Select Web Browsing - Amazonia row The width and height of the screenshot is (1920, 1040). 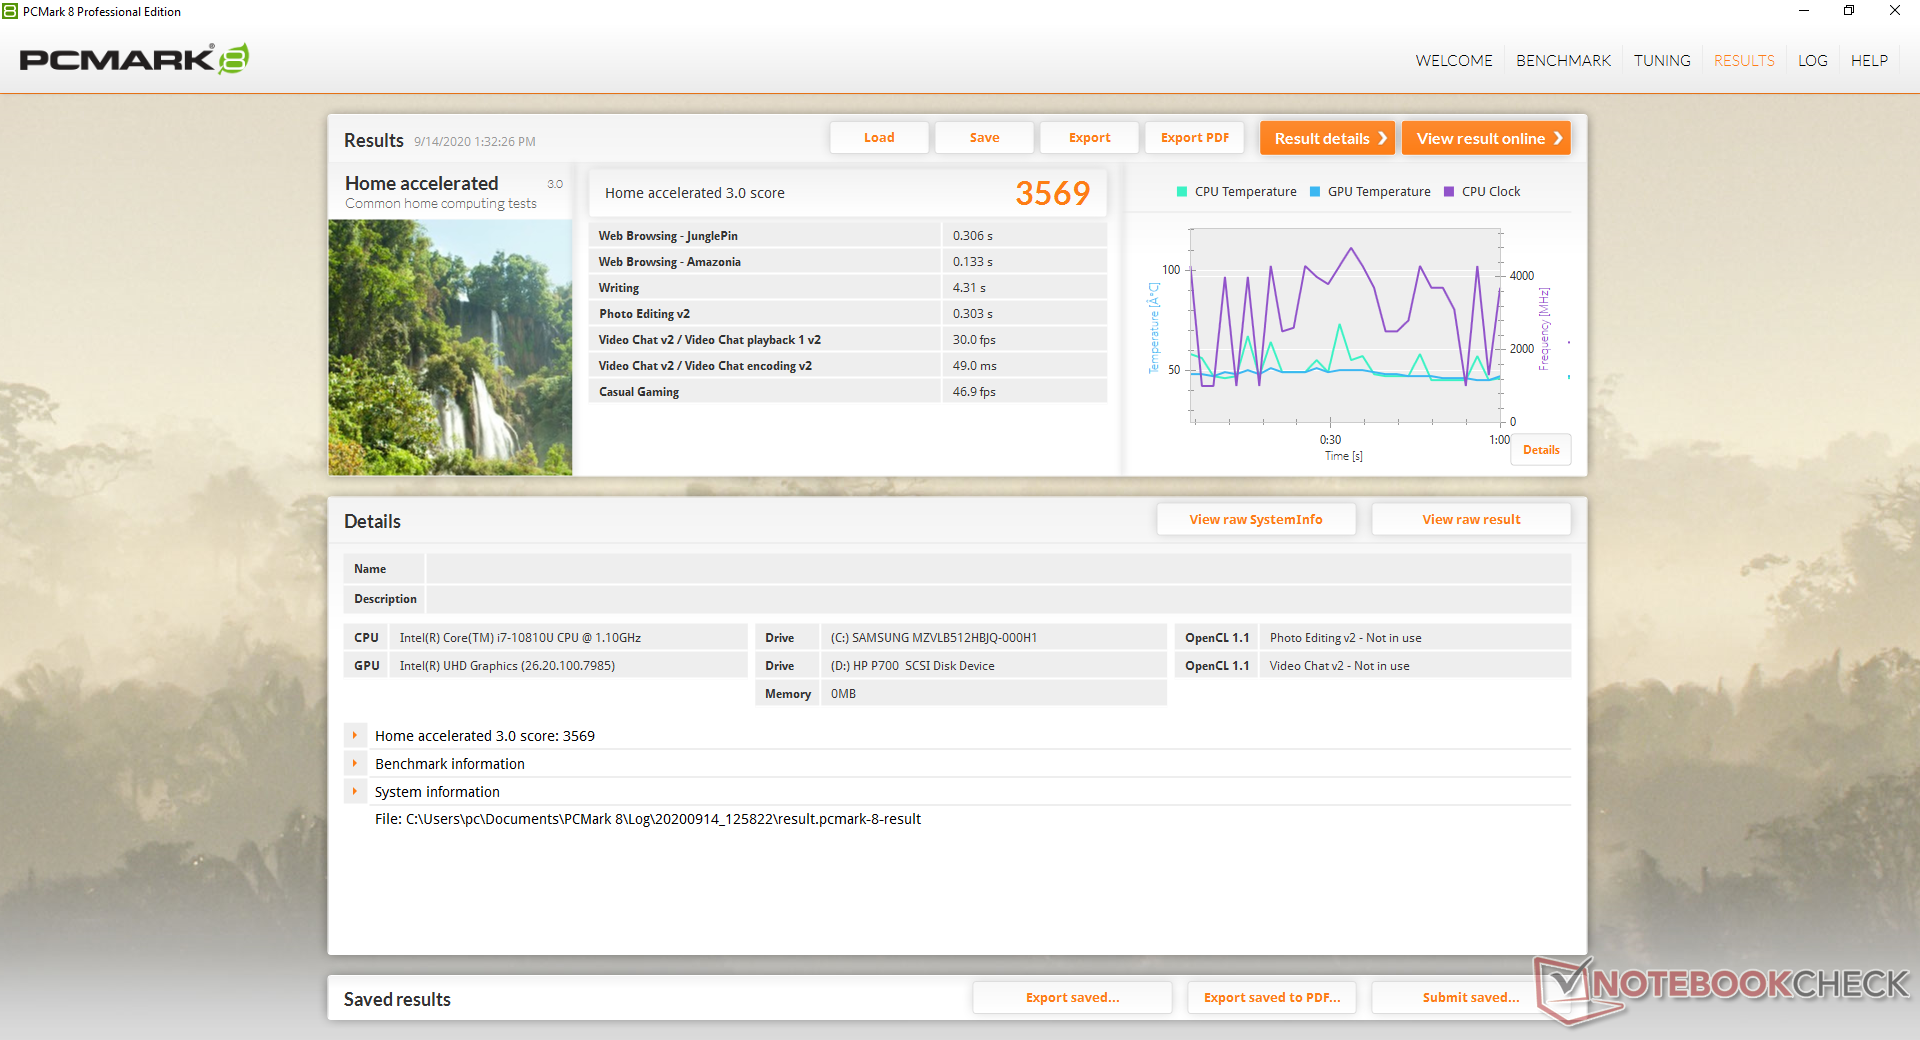[x=848, y=262]
